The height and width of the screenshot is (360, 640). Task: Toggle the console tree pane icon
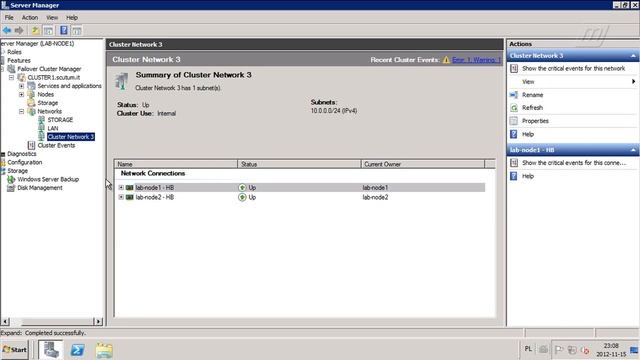[x=48, y=30]
